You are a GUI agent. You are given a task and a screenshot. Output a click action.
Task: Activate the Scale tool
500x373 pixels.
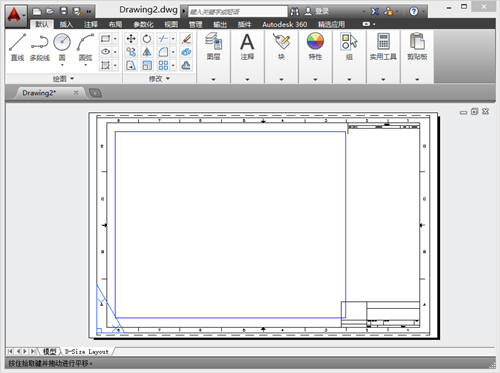(x=147, y=65)
